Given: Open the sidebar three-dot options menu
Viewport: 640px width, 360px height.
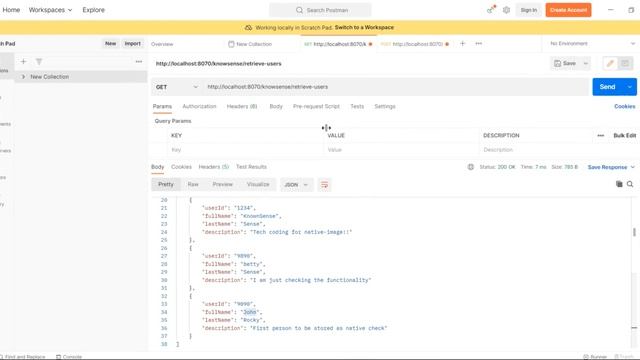Looking at the screenshot, I should tap(139, 62).
